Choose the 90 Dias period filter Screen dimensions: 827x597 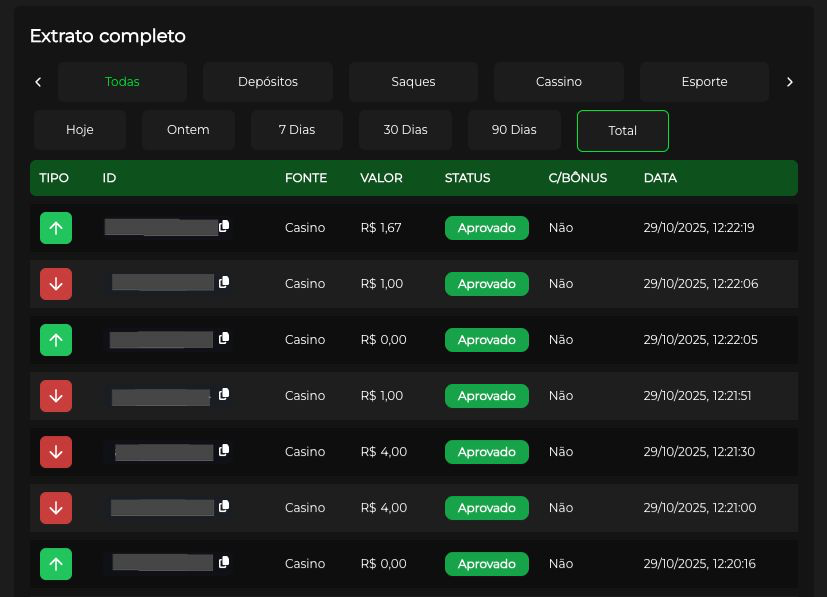click(x=514, y=130)
